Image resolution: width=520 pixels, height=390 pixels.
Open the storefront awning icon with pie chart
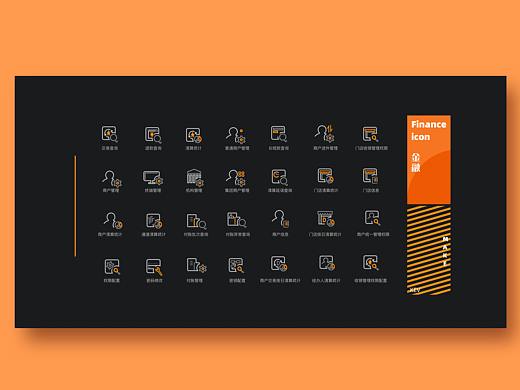pyautogui.click(x=326, y=218)
